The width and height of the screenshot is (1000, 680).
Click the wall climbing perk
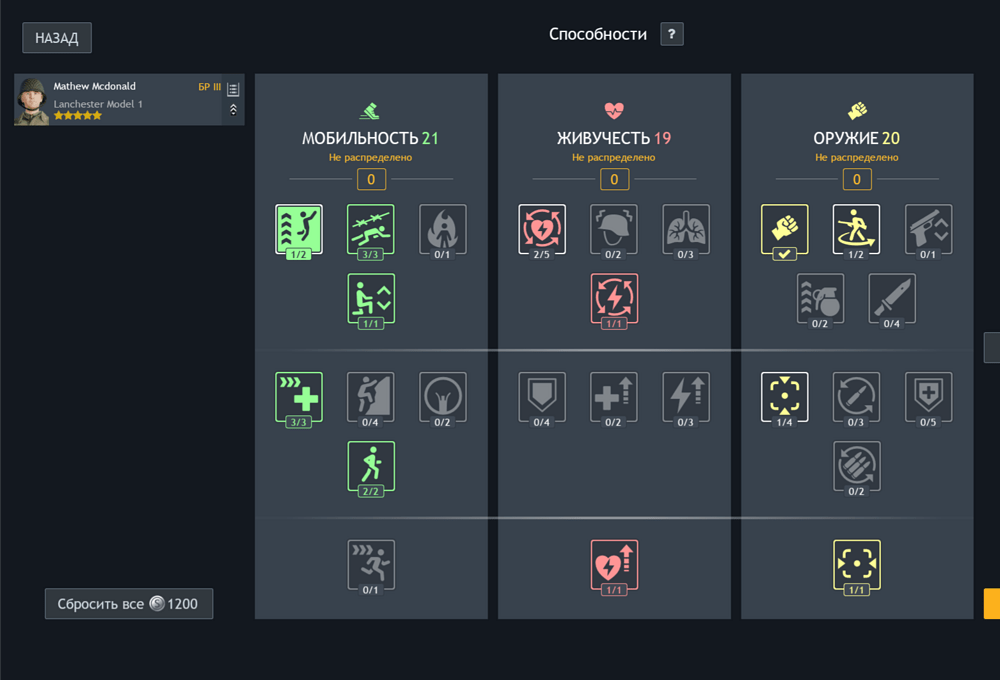point(371,398)
